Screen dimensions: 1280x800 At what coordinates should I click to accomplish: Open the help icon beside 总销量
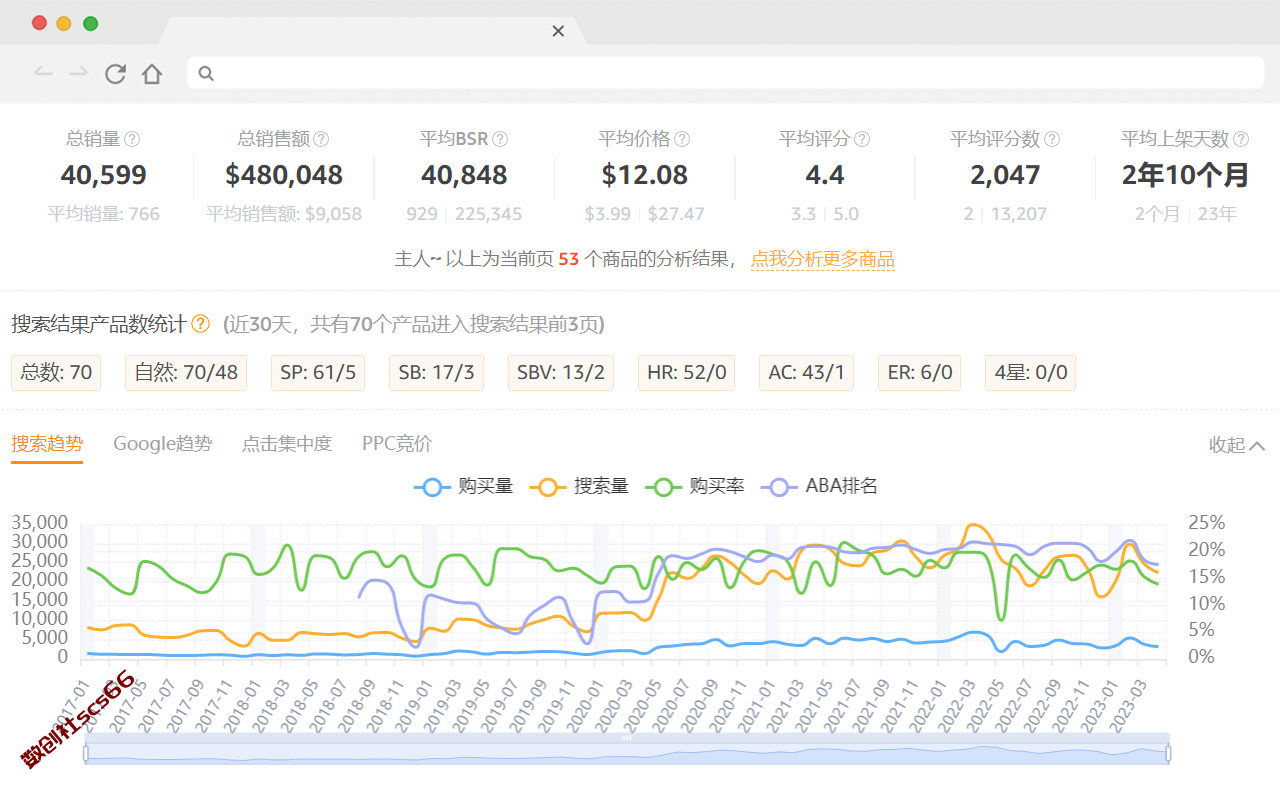[x=132, y=139]
